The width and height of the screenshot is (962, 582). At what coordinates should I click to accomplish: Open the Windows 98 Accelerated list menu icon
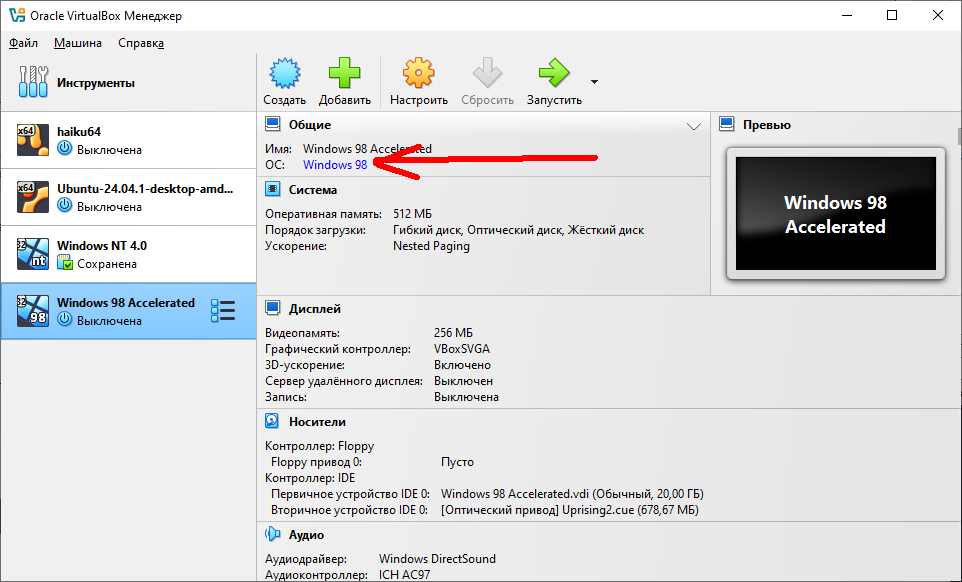coord(223,311)
